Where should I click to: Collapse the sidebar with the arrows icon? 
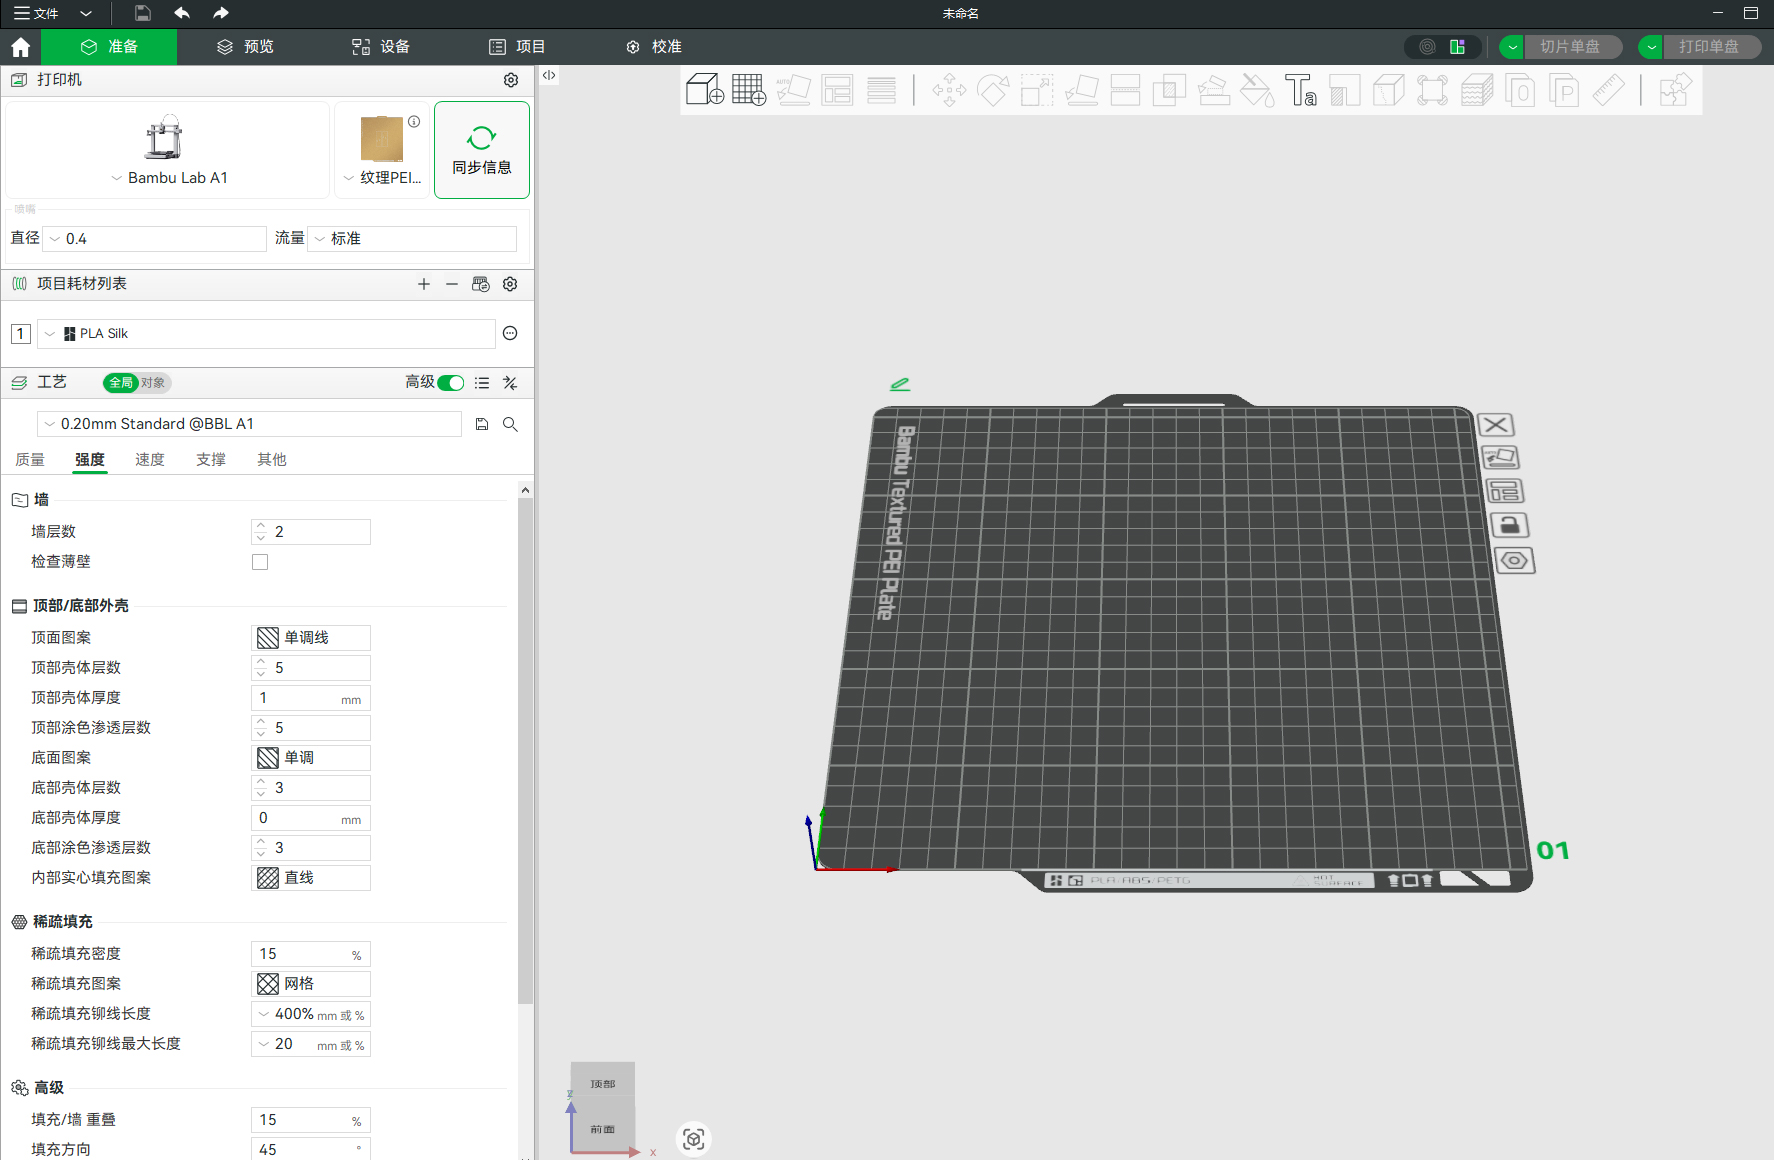tap(549, 75)
